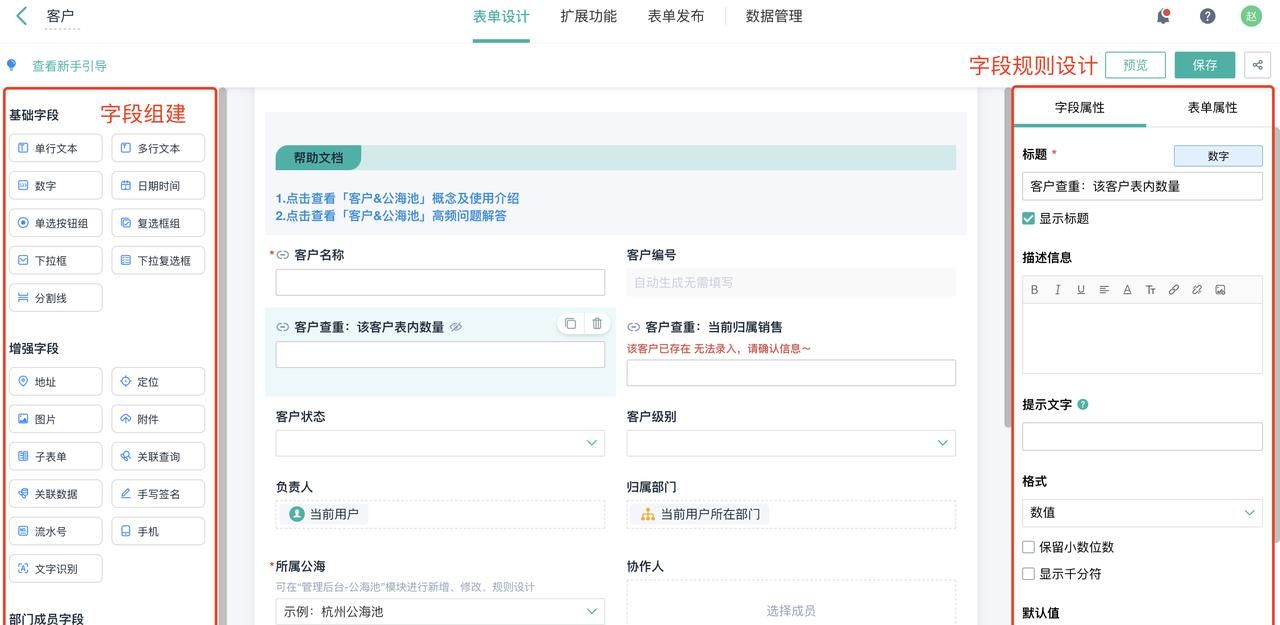Viewport: 1280px width, 625px height.
Task: Delete the 客户查重 field with trash icon
Action: pyautogui.click(x=595, y=322)
